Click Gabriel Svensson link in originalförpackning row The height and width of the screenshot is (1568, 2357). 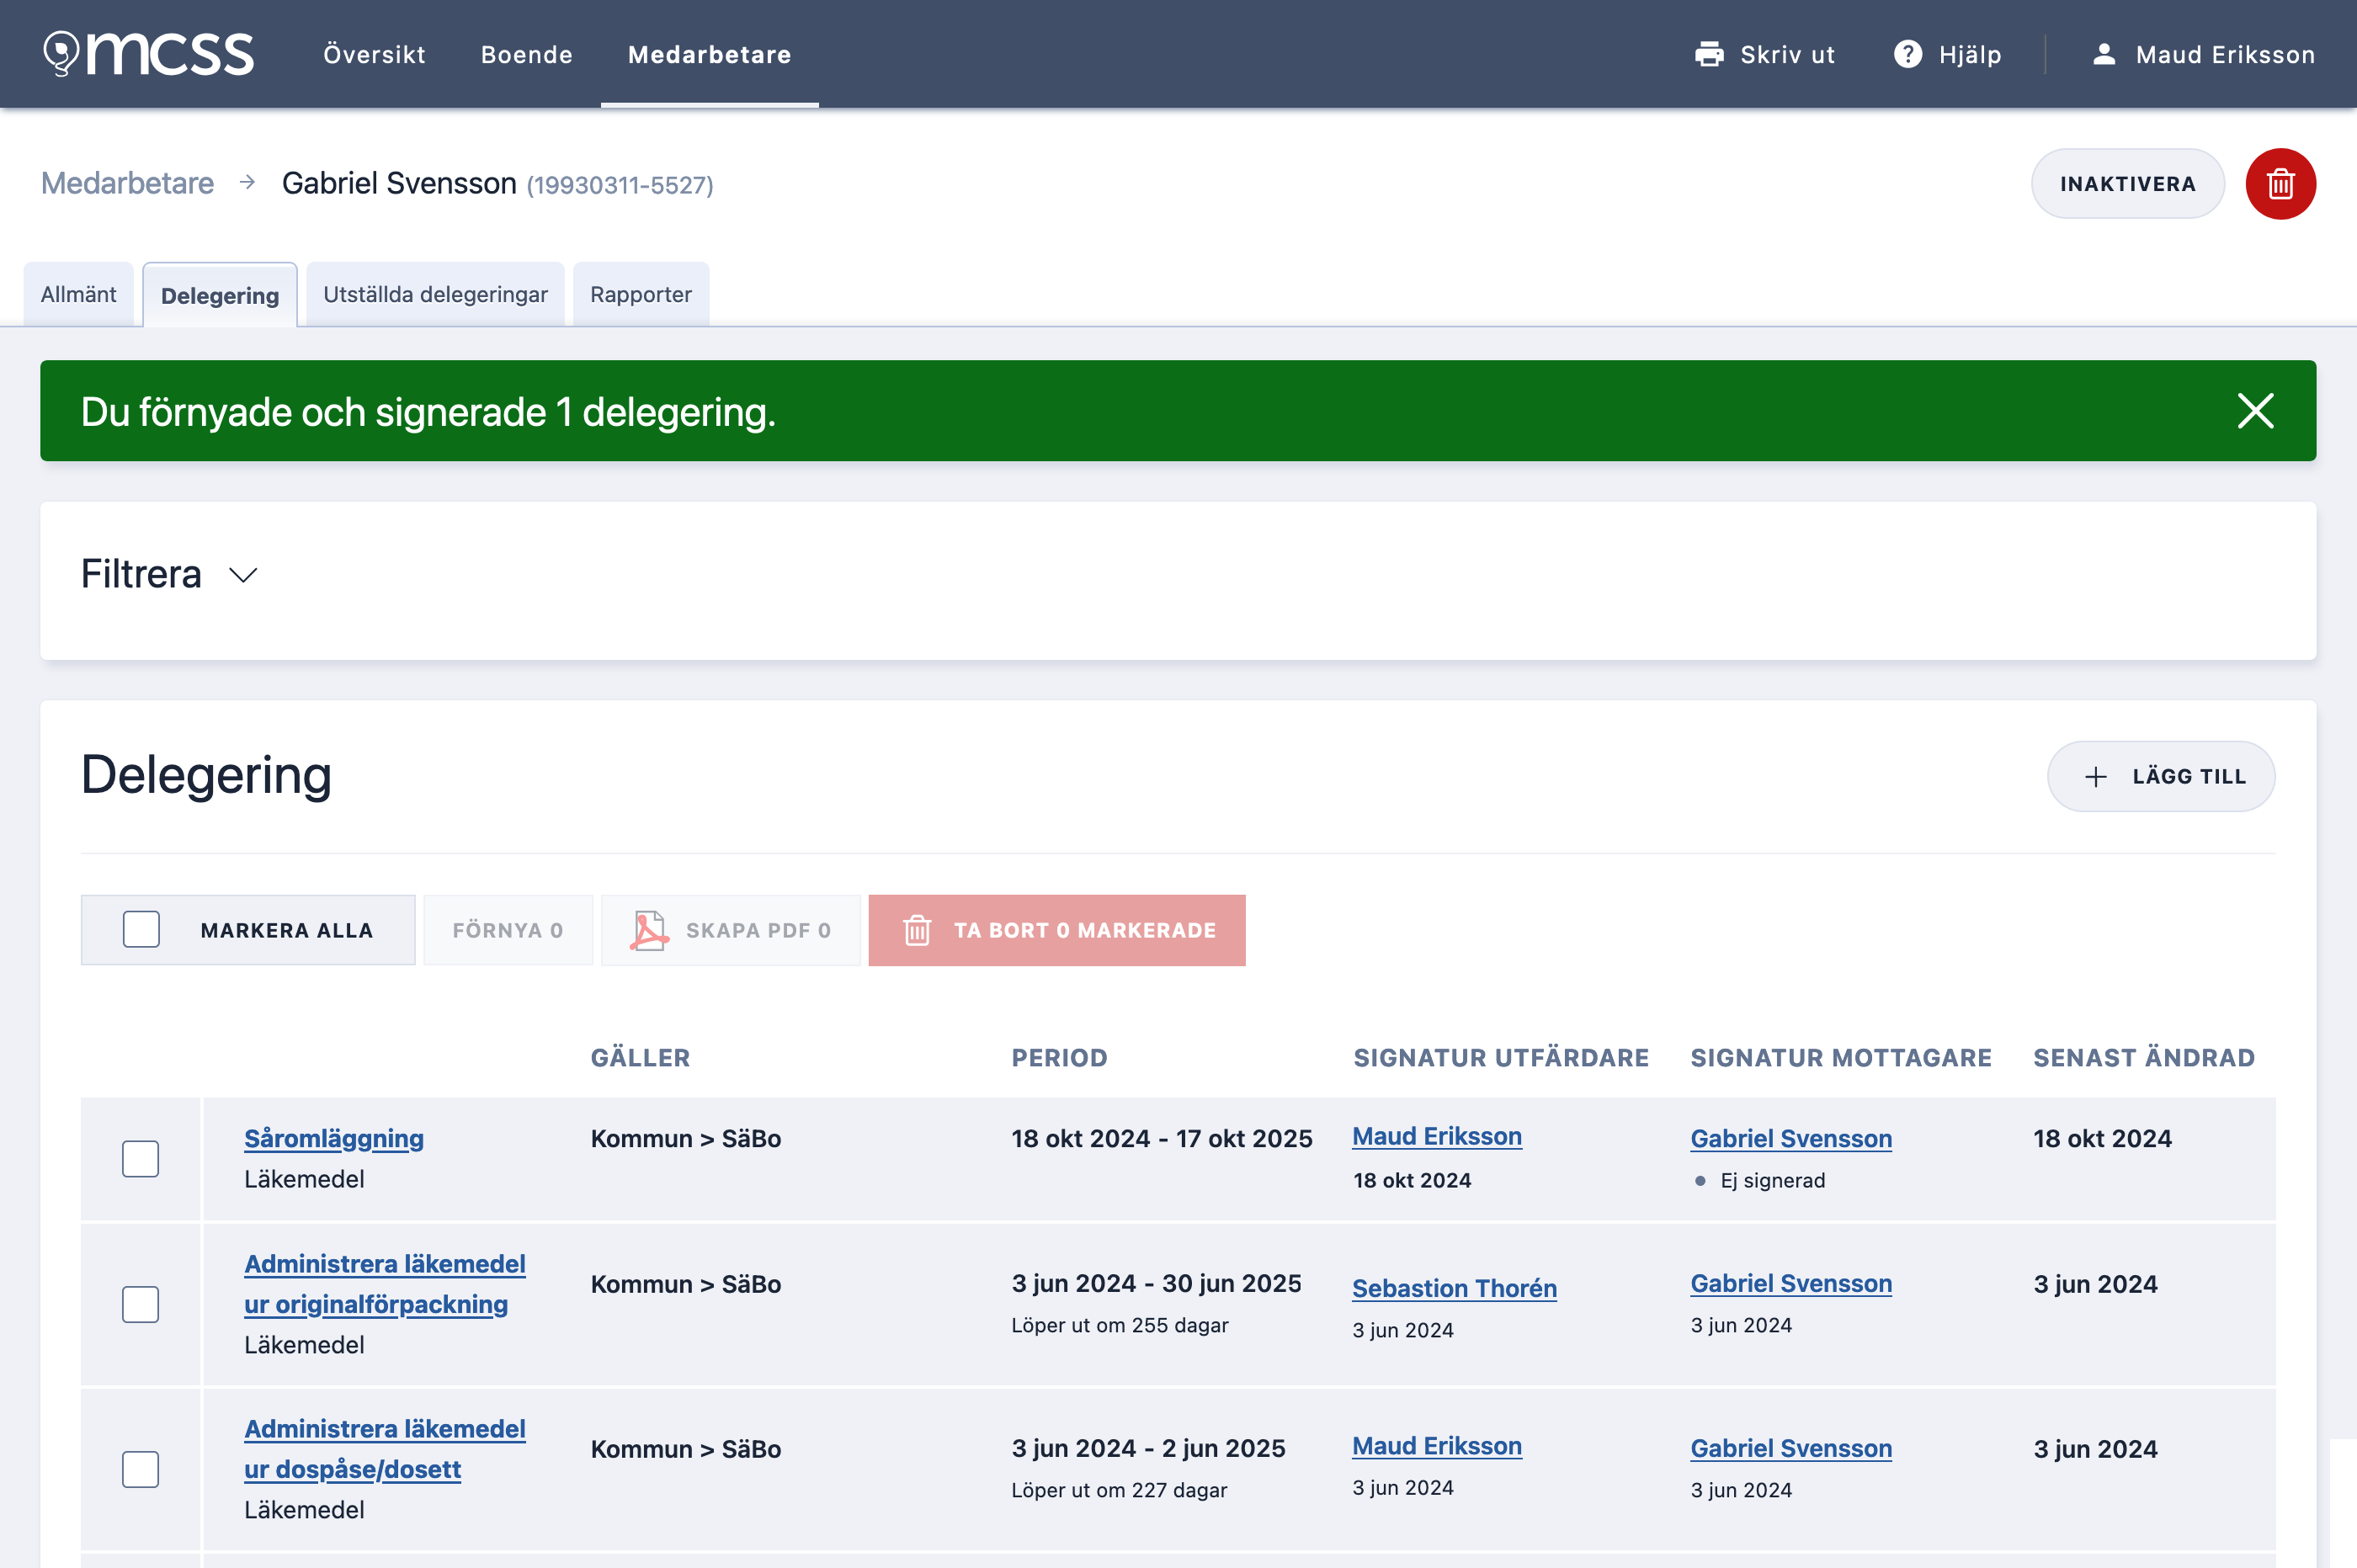click(x=1791, y=1283)
